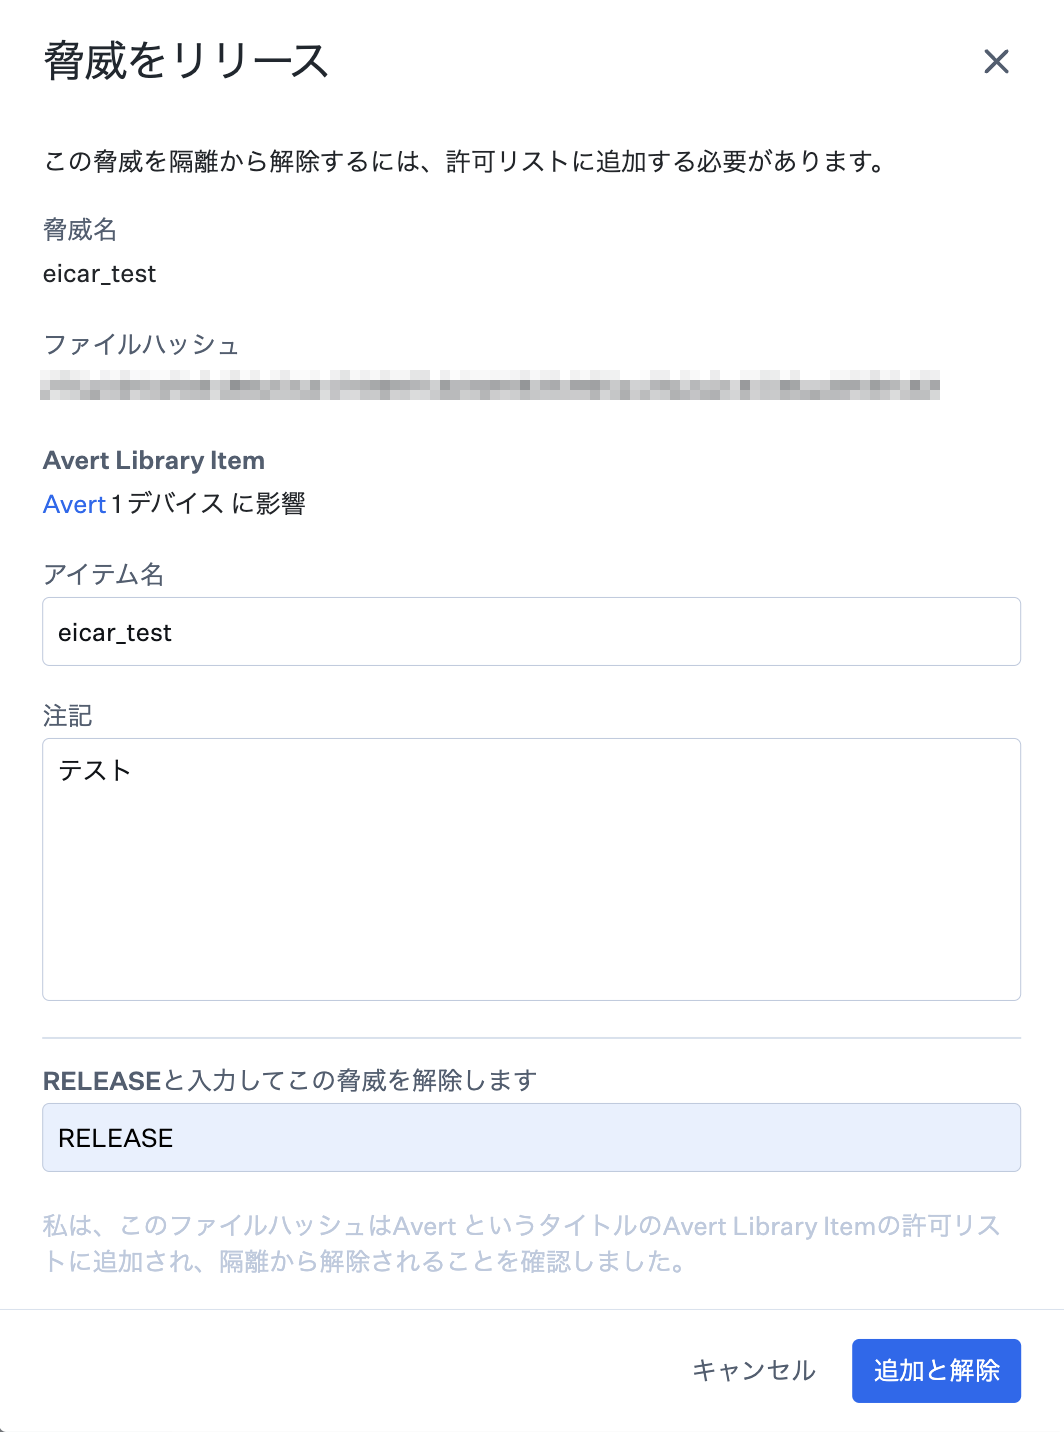Click the テスト text in notes
The height and width of the screenshot is (1432, 1064).
point(95,770)
